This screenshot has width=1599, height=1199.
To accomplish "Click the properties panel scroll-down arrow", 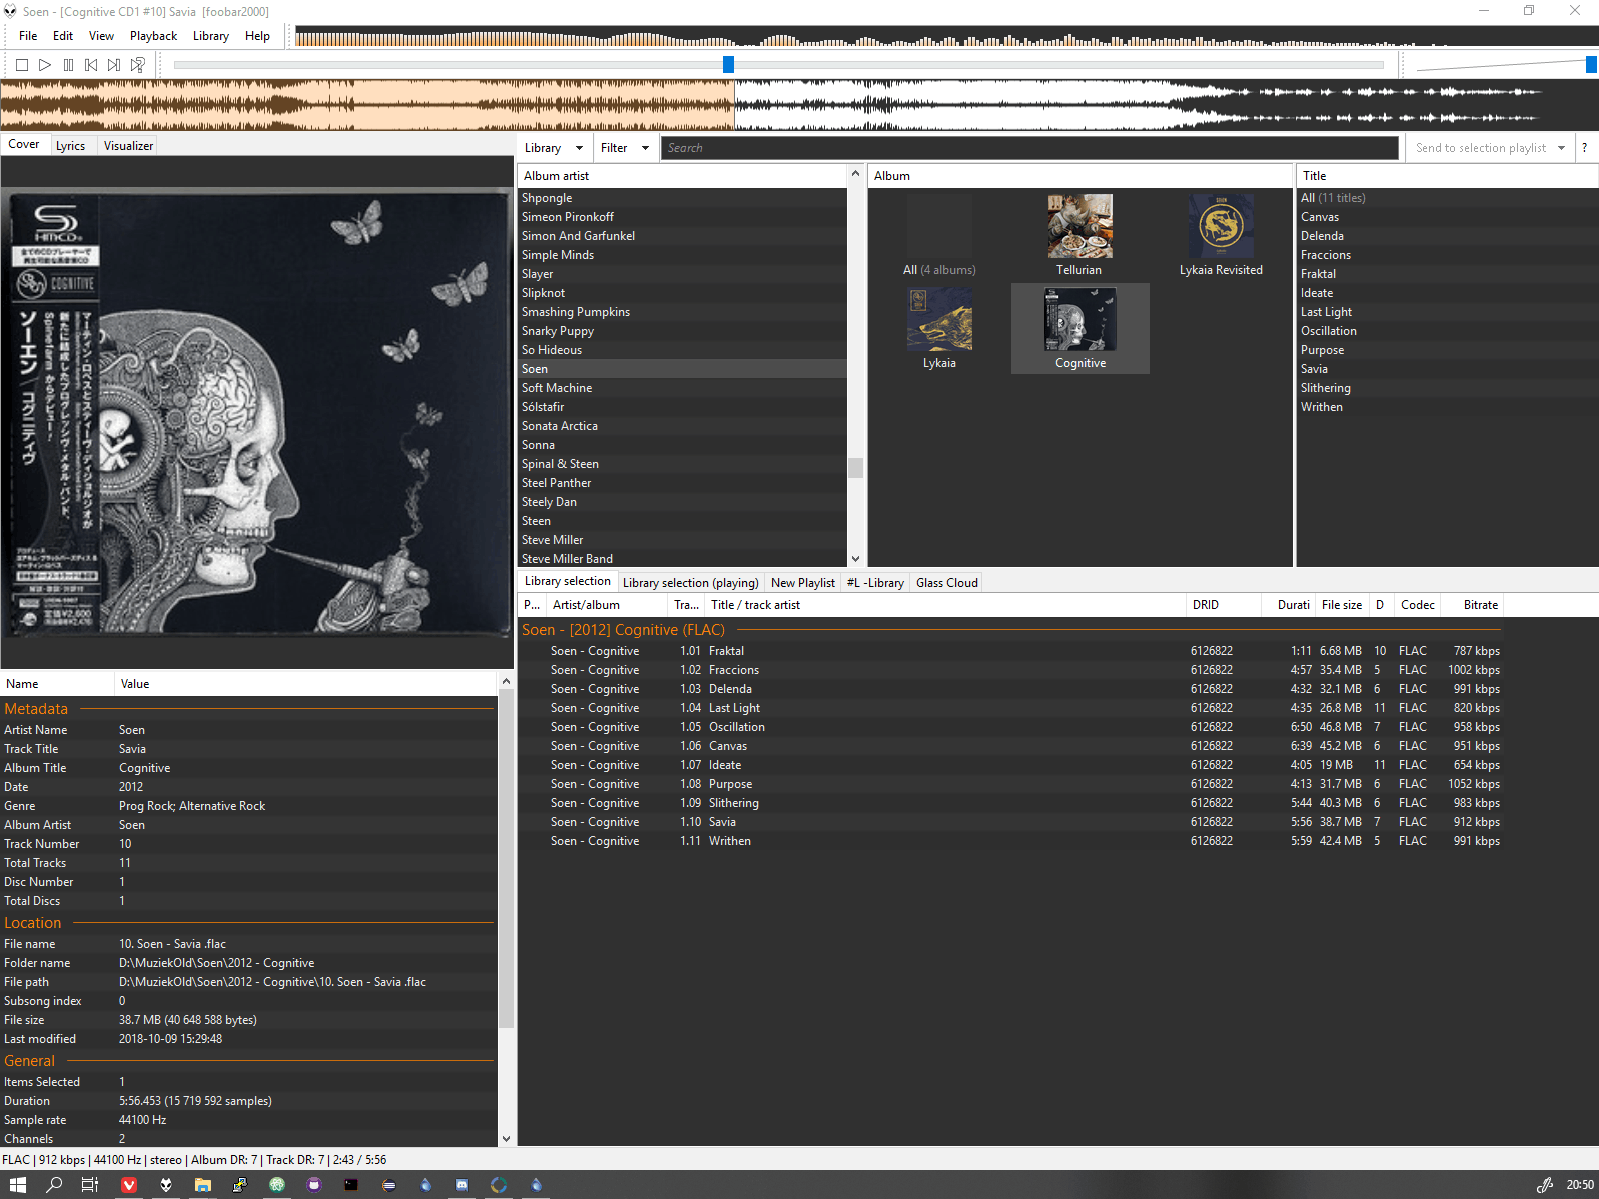I will pos(506,1138).
